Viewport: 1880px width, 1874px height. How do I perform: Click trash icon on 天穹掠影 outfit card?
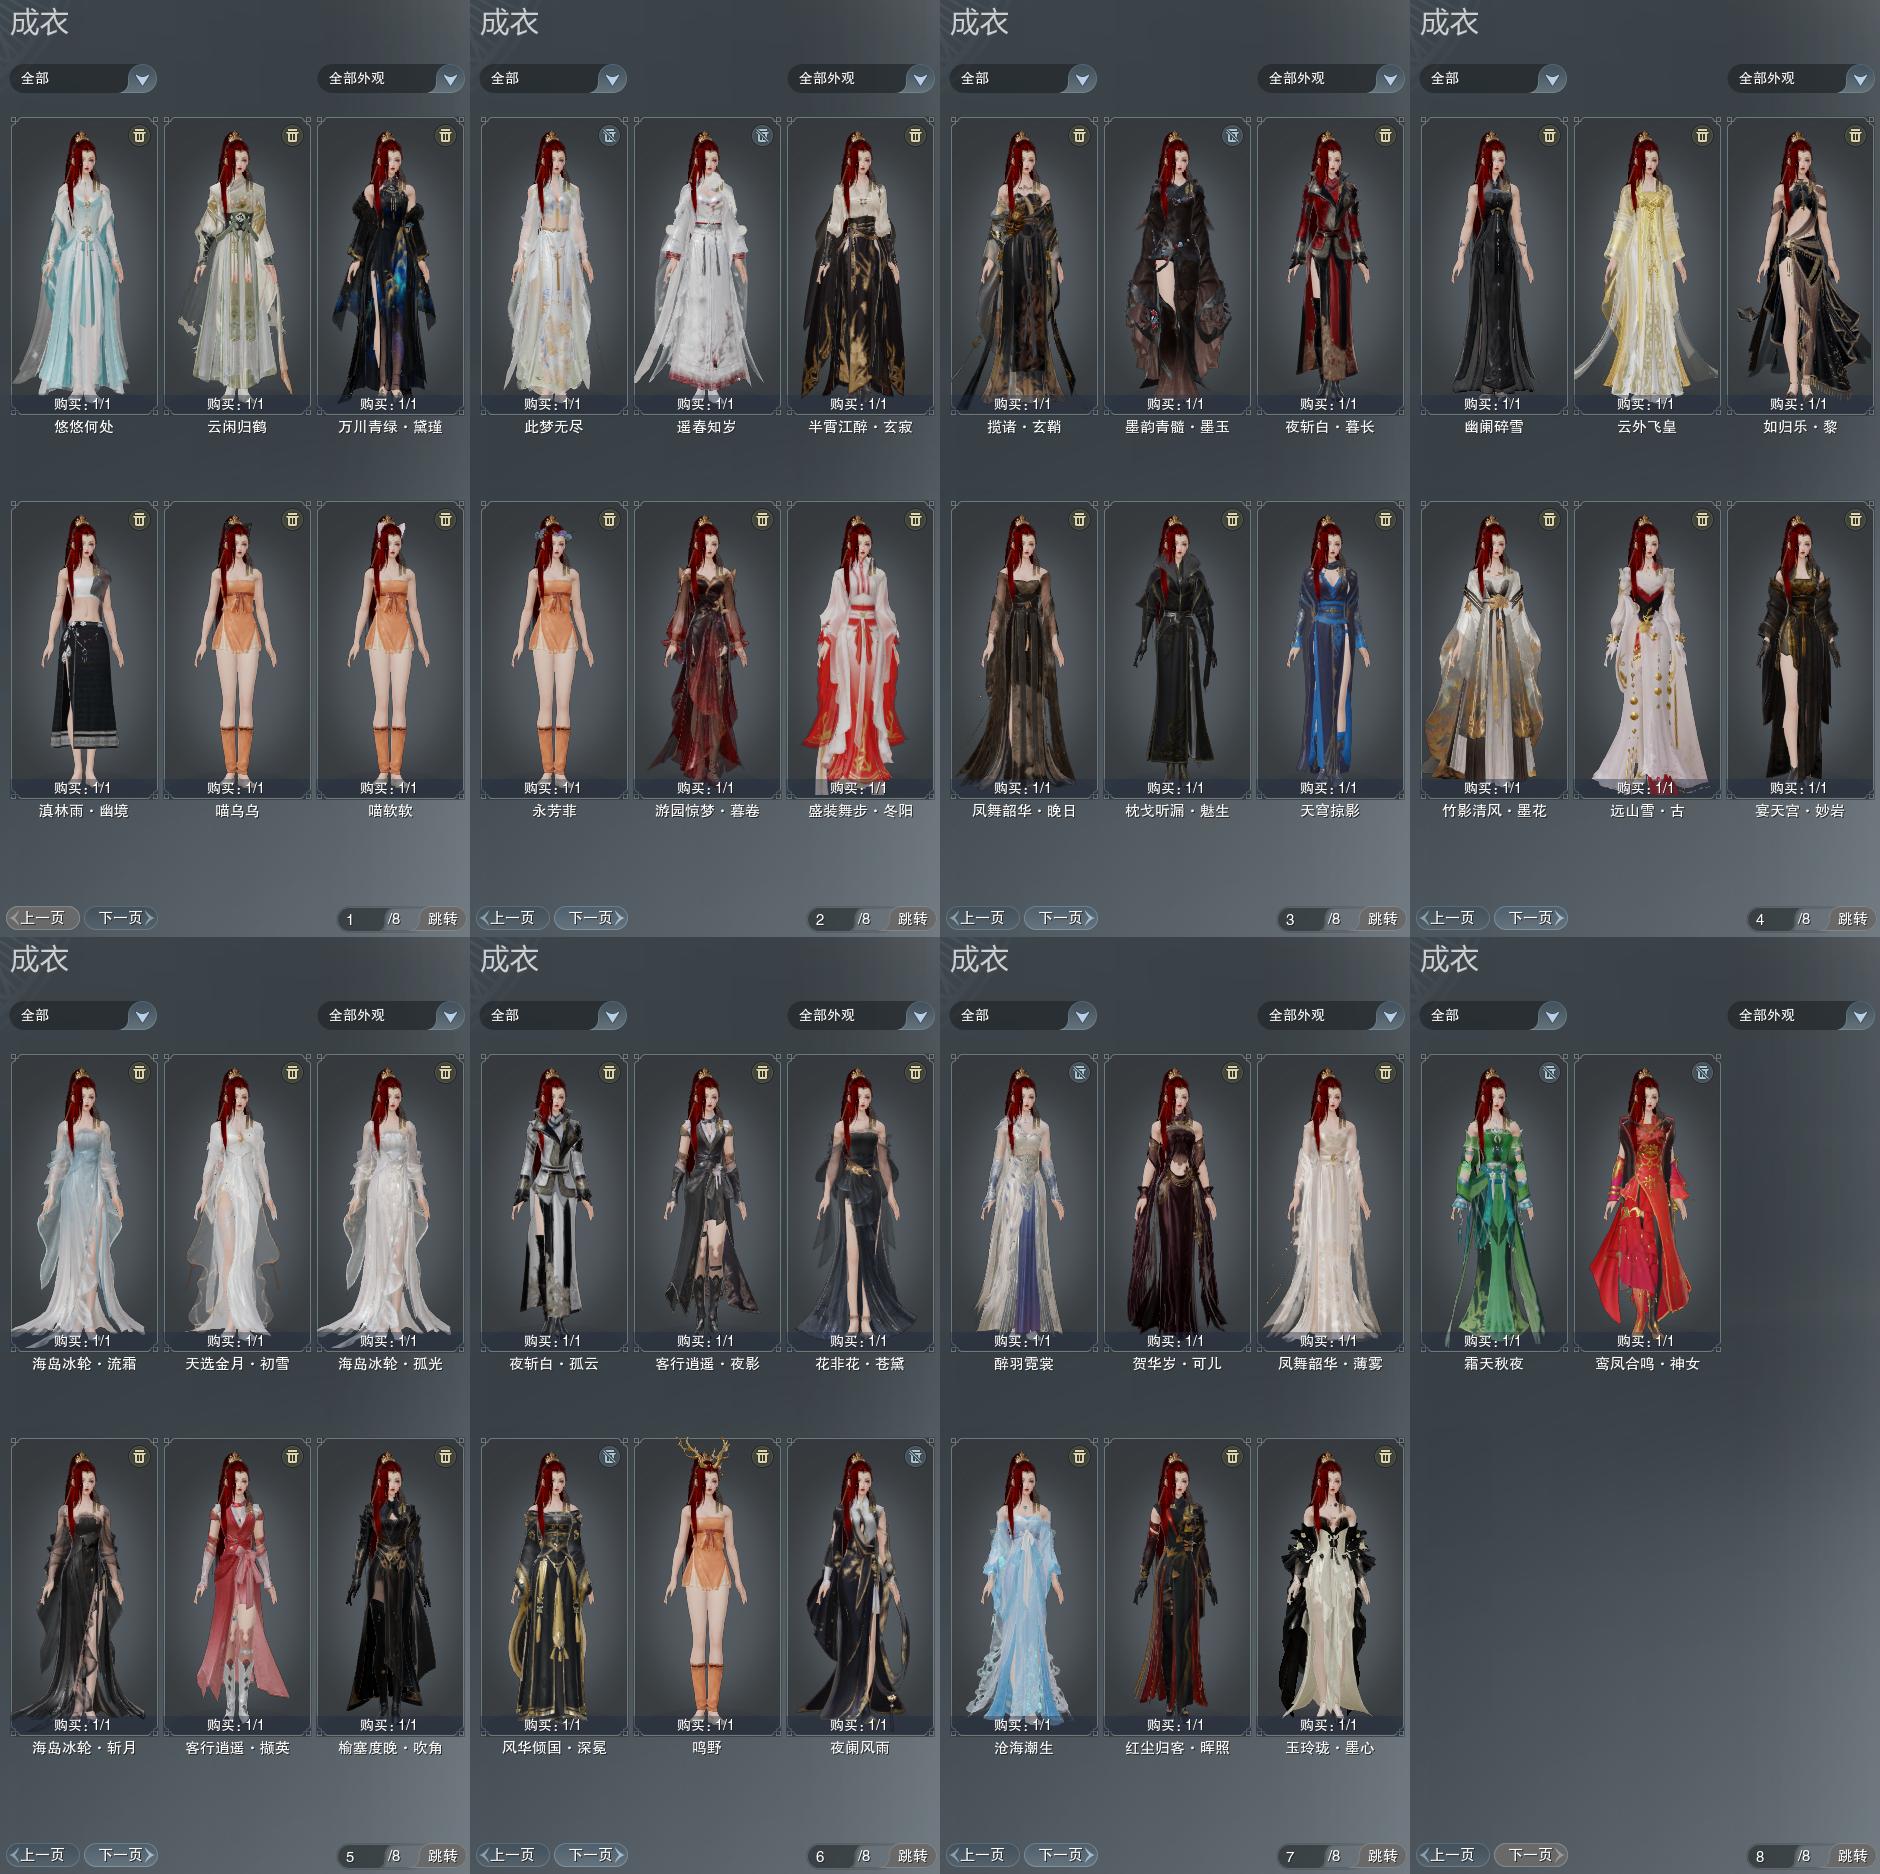pyautogui.click(x=1385, y=519)
